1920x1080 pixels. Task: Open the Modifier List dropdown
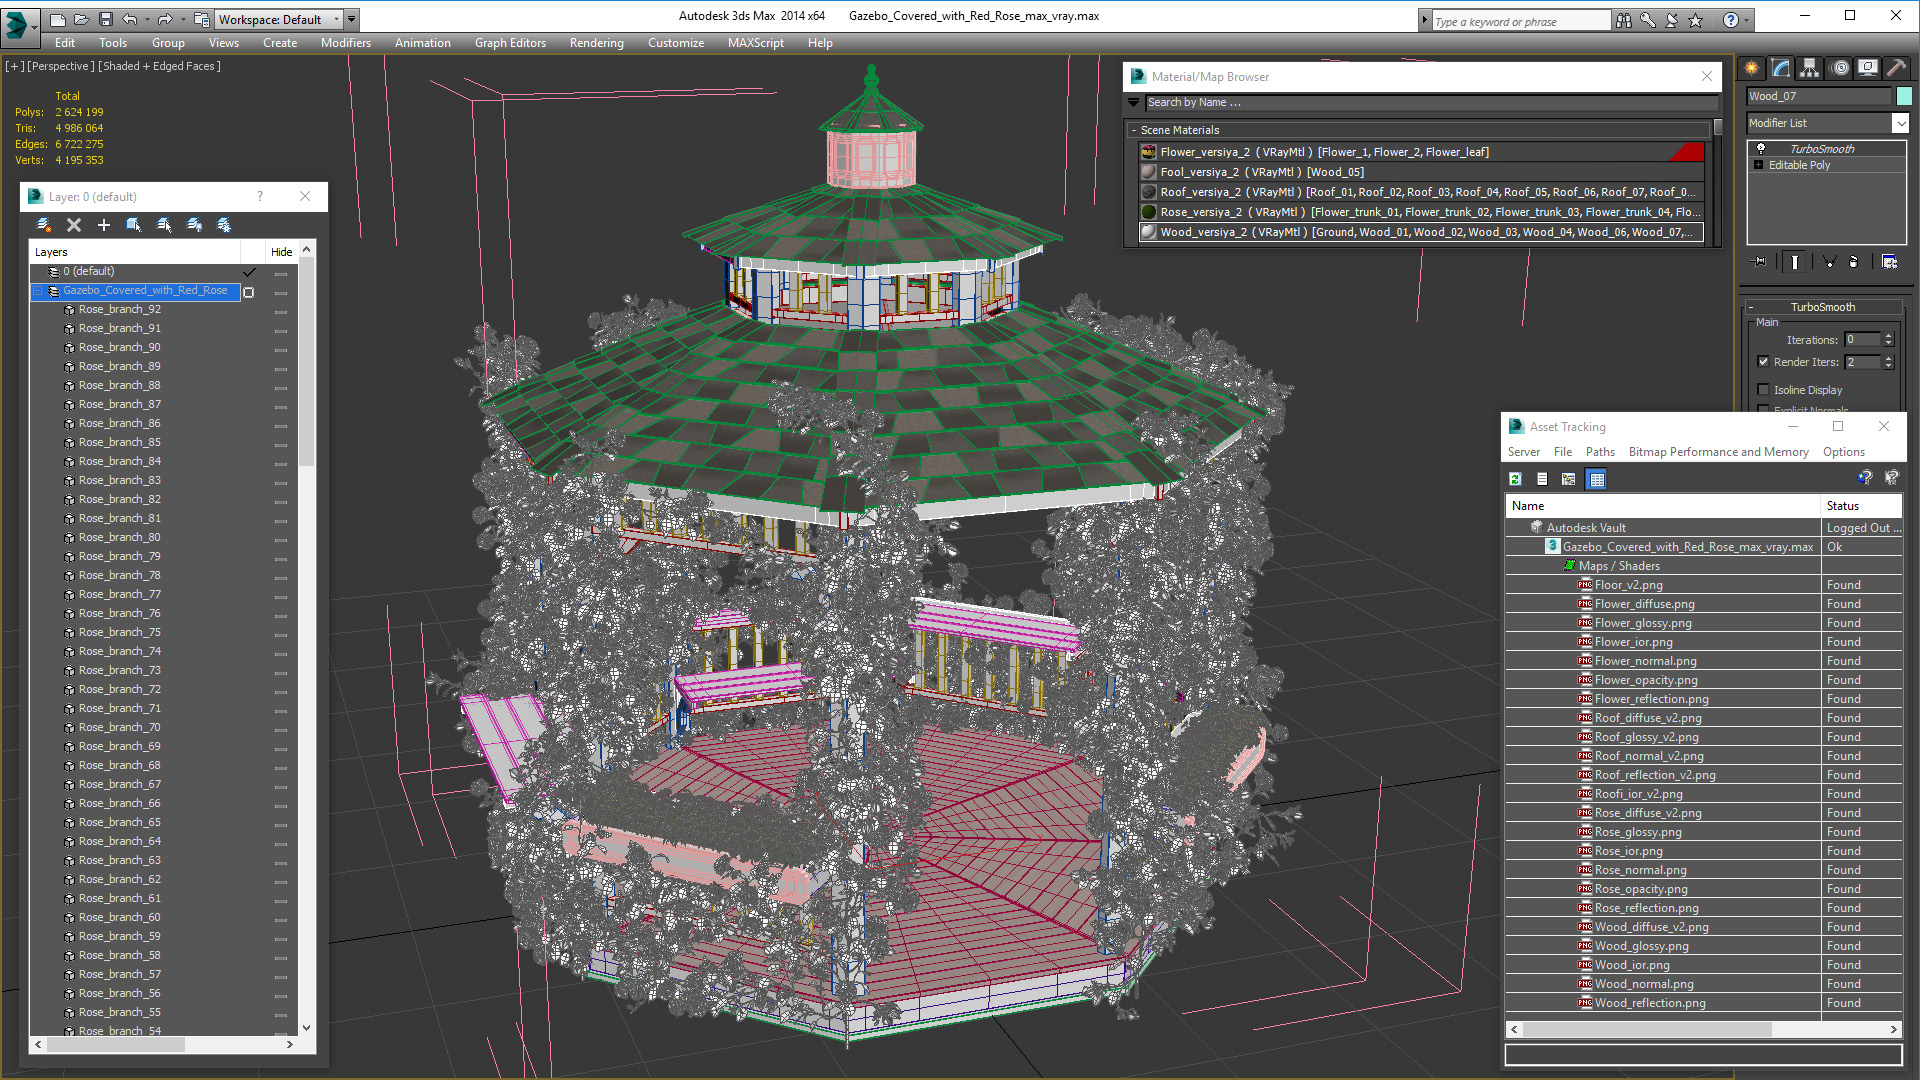(1900, 123)
